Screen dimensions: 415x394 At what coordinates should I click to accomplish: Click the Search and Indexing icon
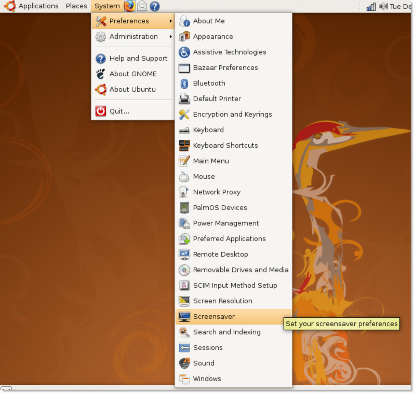click(x=184, y=332)
